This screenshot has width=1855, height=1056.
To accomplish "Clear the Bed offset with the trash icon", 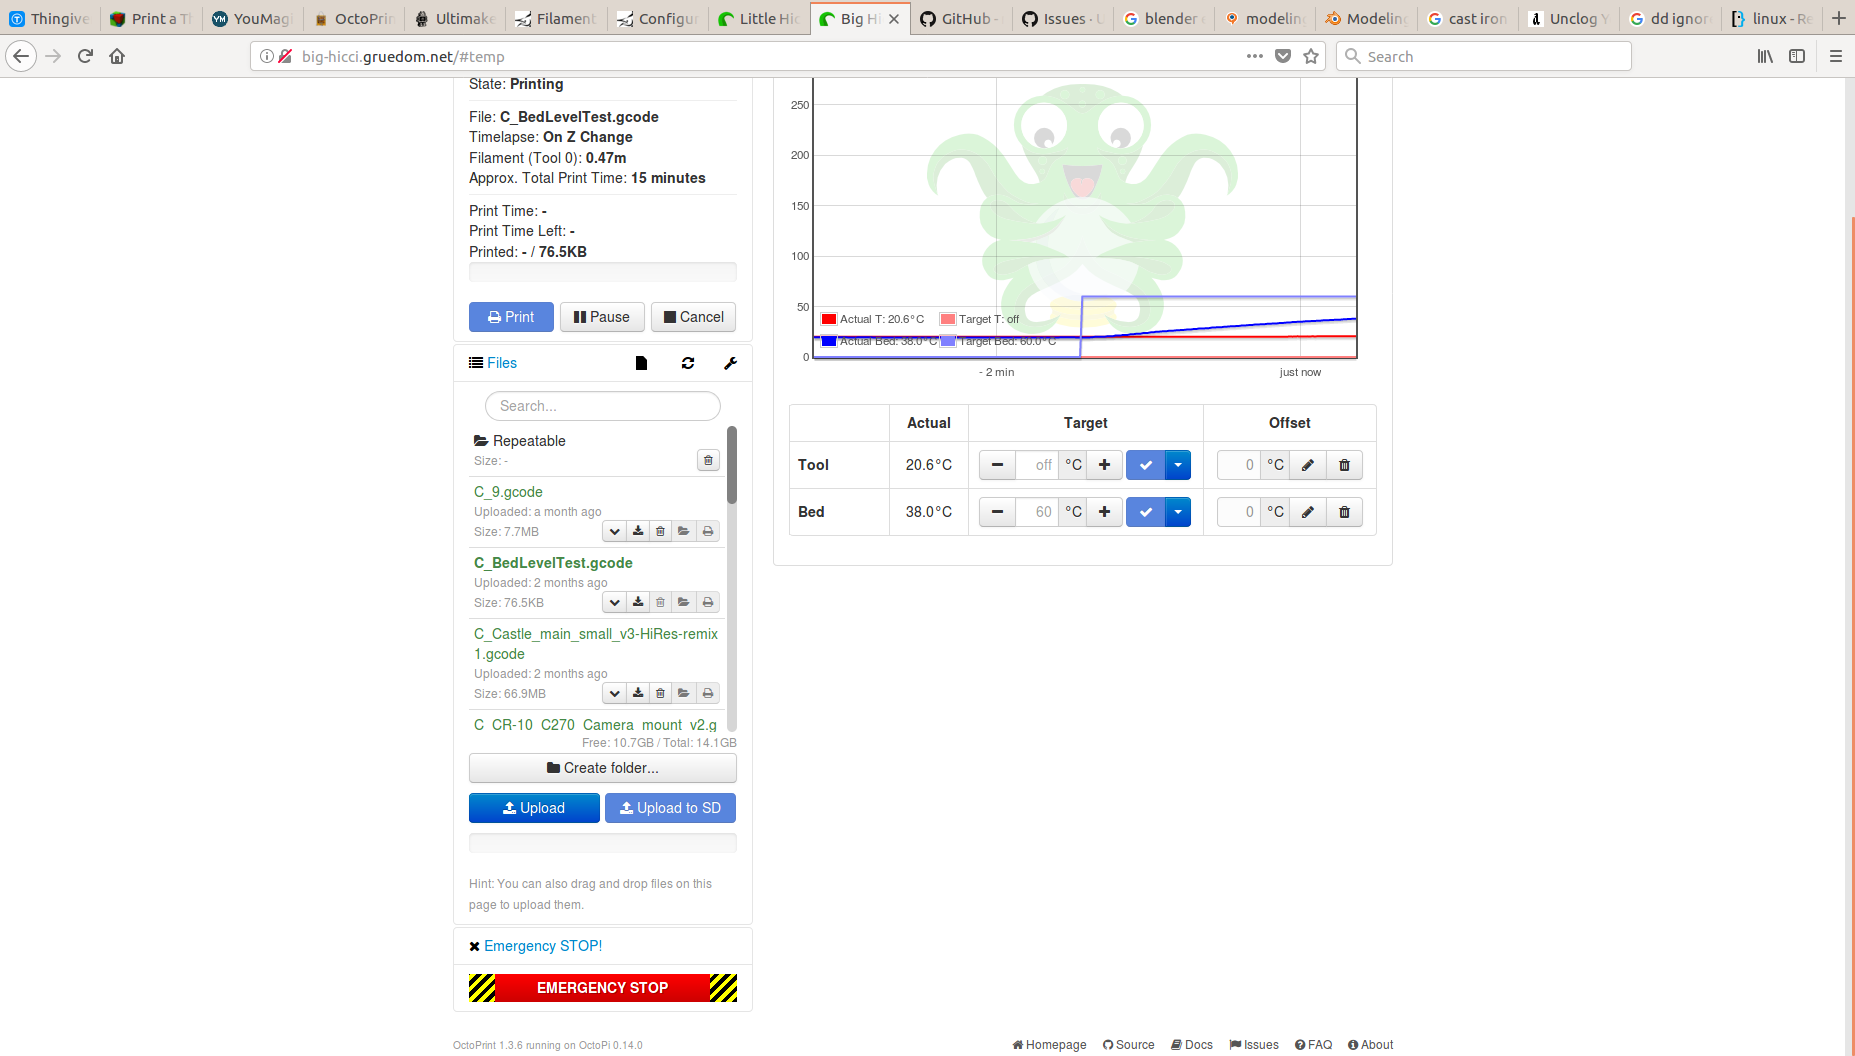I will [x=1344, y=512].
